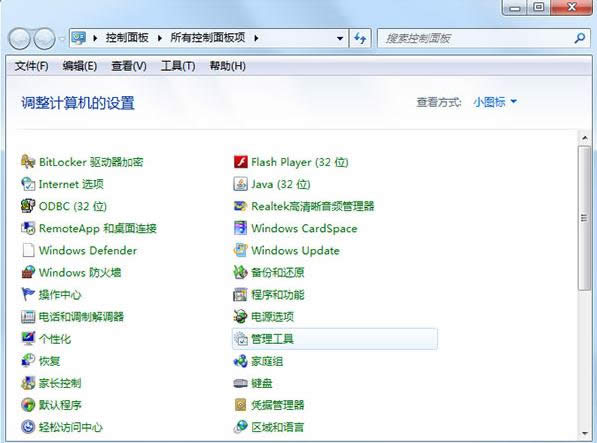
Task: Click the 区域和语言 icon
Action: click(x=241, y=427)
